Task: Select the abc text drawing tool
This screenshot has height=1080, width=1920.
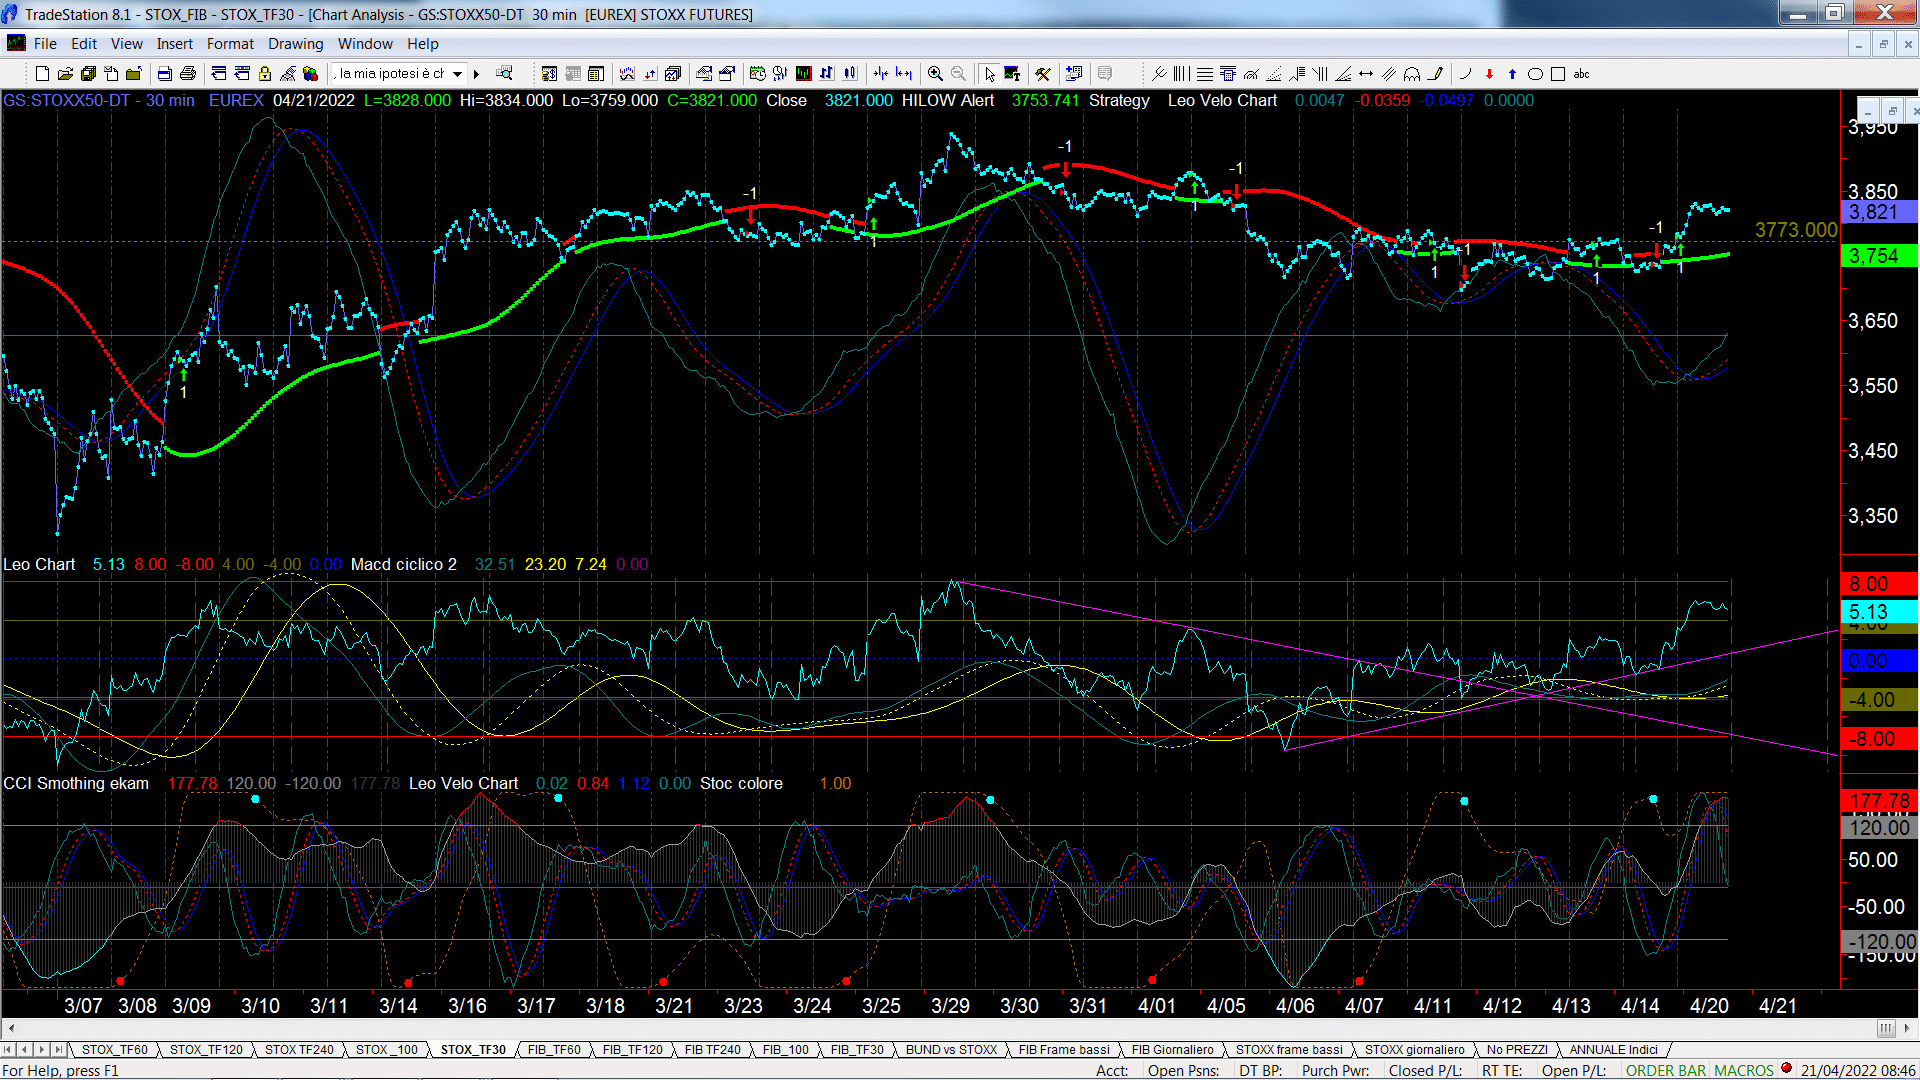Action: click(x=1581, y=74)
